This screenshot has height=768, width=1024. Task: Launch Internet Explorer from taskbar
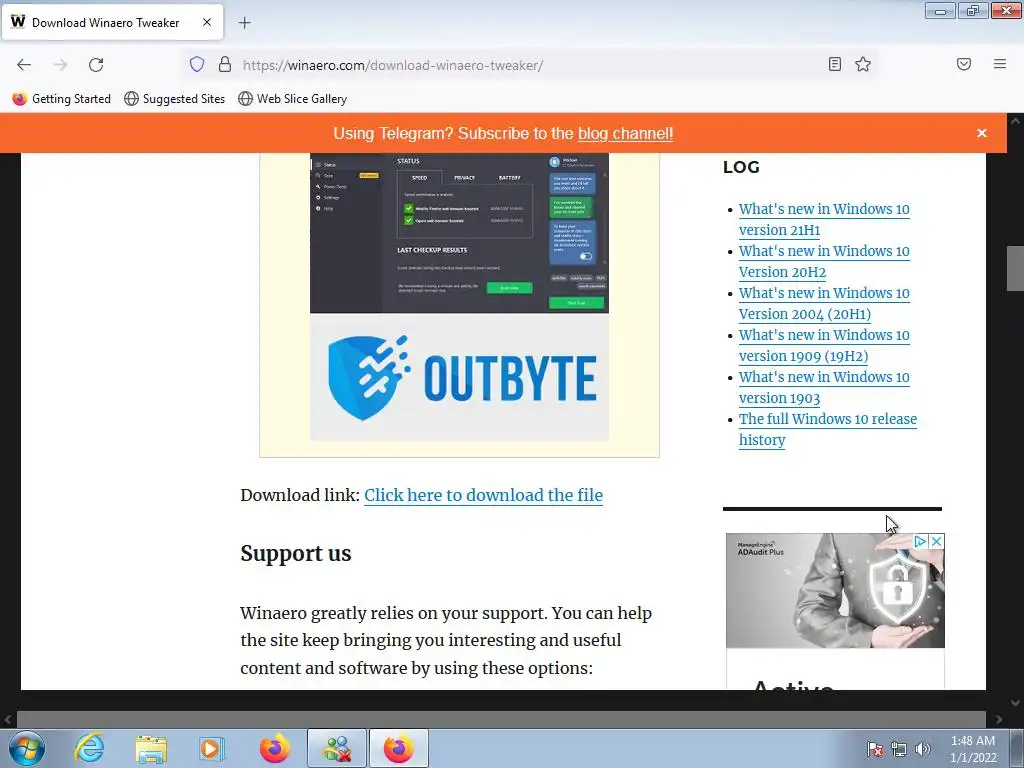pyautogui.click(x=89, y=748)
